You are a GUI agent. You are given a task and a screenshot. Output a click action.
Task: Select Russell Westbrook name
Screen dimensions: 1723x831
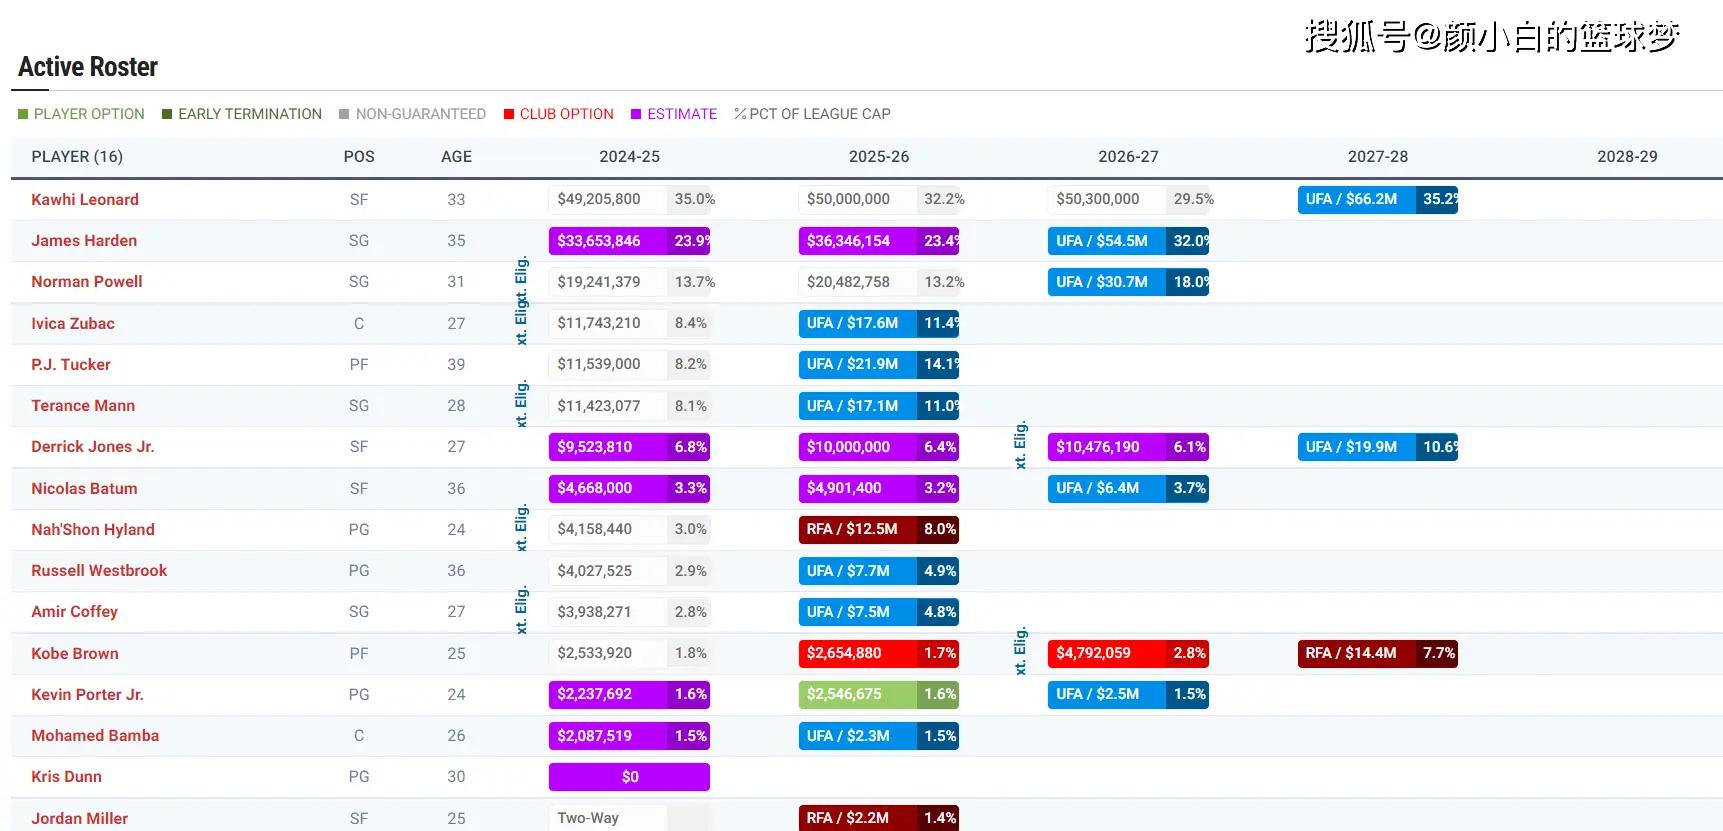click(99, 570)
